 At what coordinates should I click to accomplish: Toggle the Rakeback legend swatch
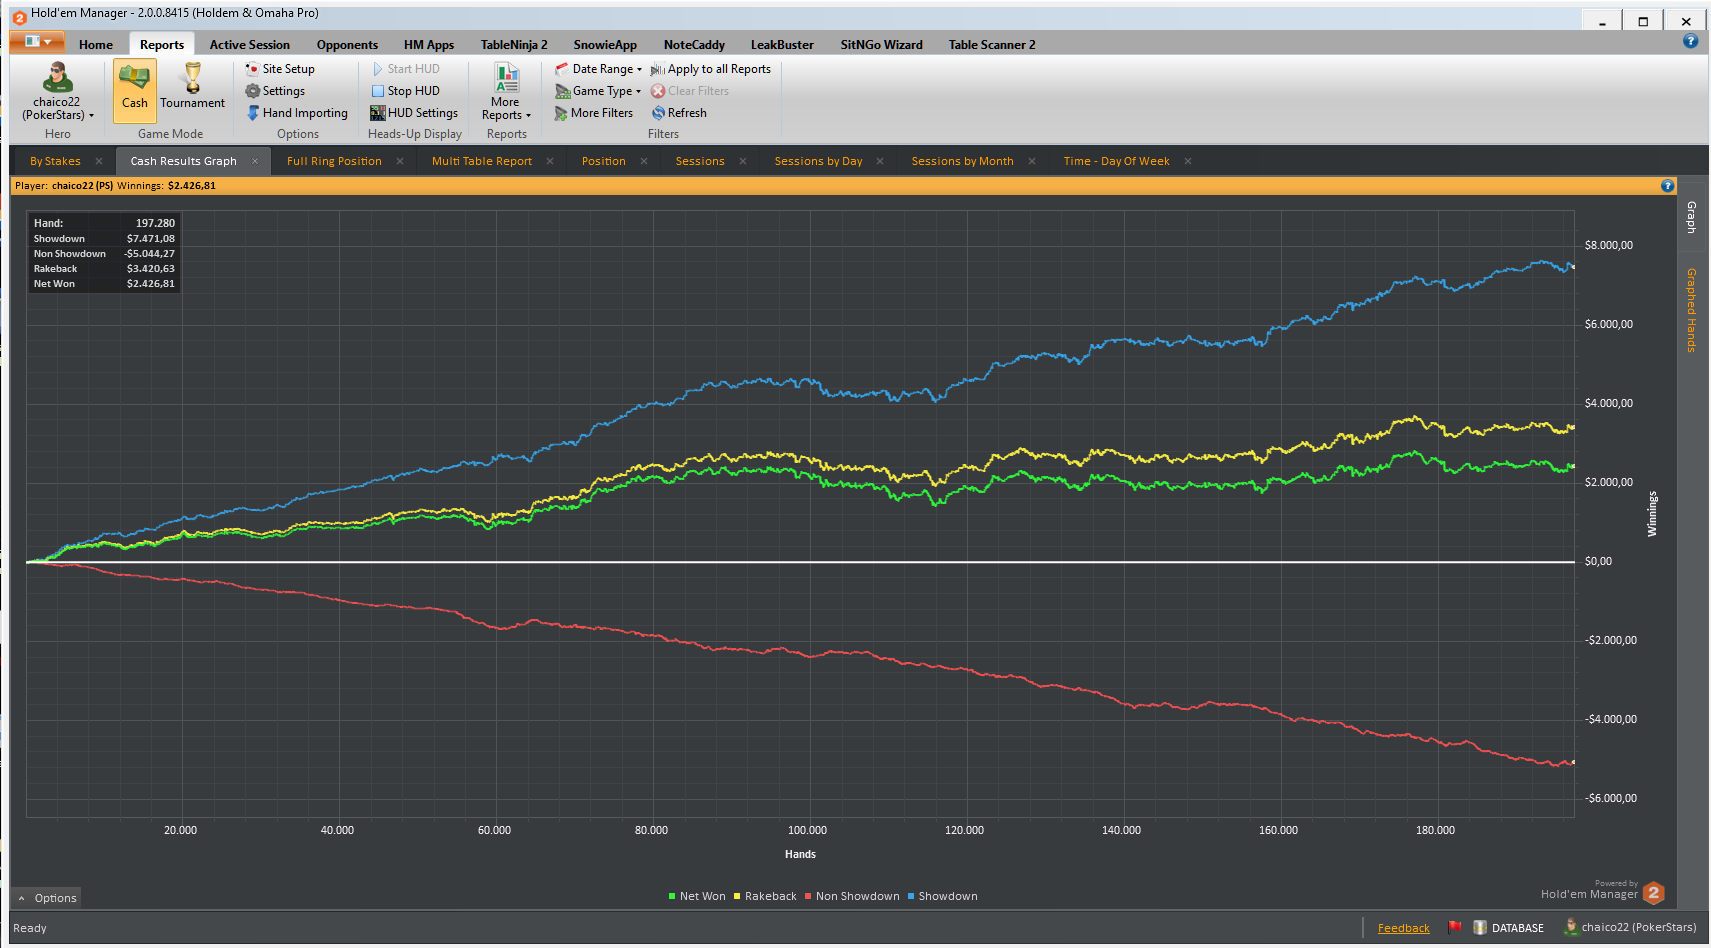737,896
